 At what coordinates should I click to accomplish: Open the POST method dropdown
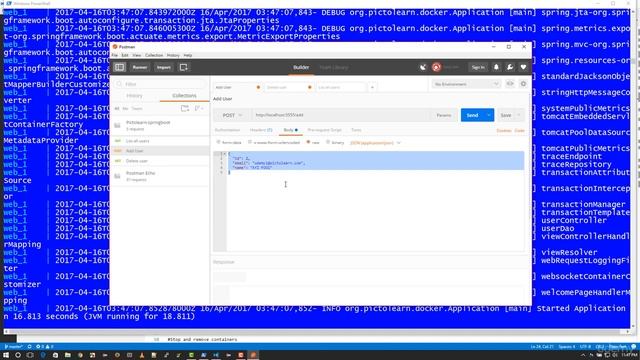231,115
